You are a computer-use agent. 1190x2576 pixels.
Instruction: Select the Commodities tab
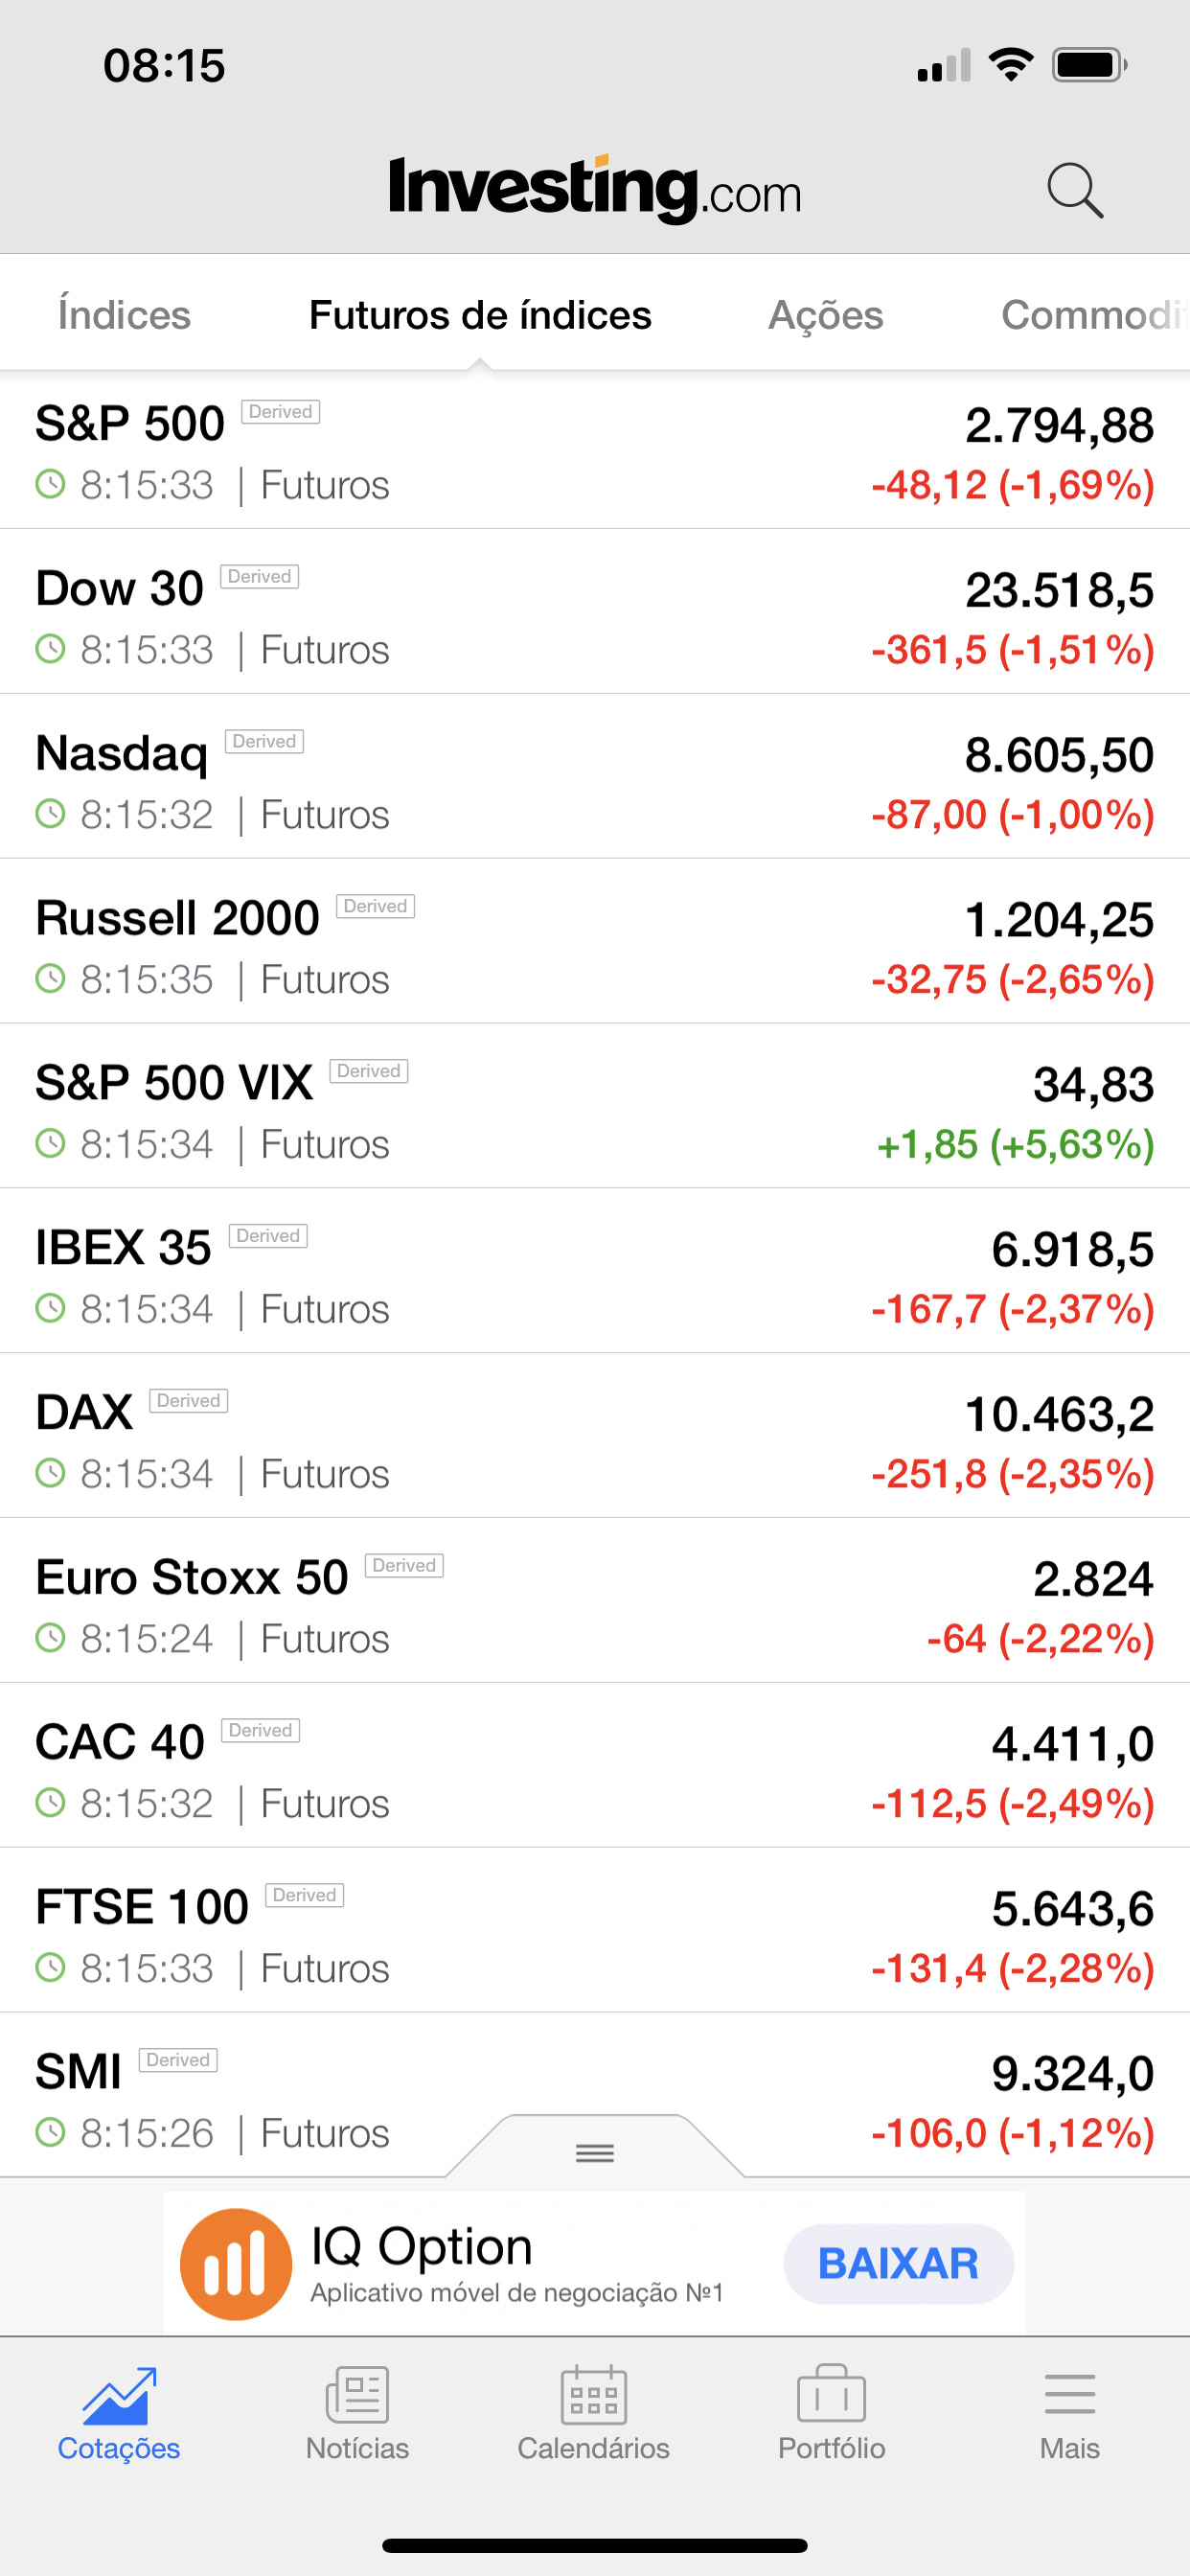1095,315
